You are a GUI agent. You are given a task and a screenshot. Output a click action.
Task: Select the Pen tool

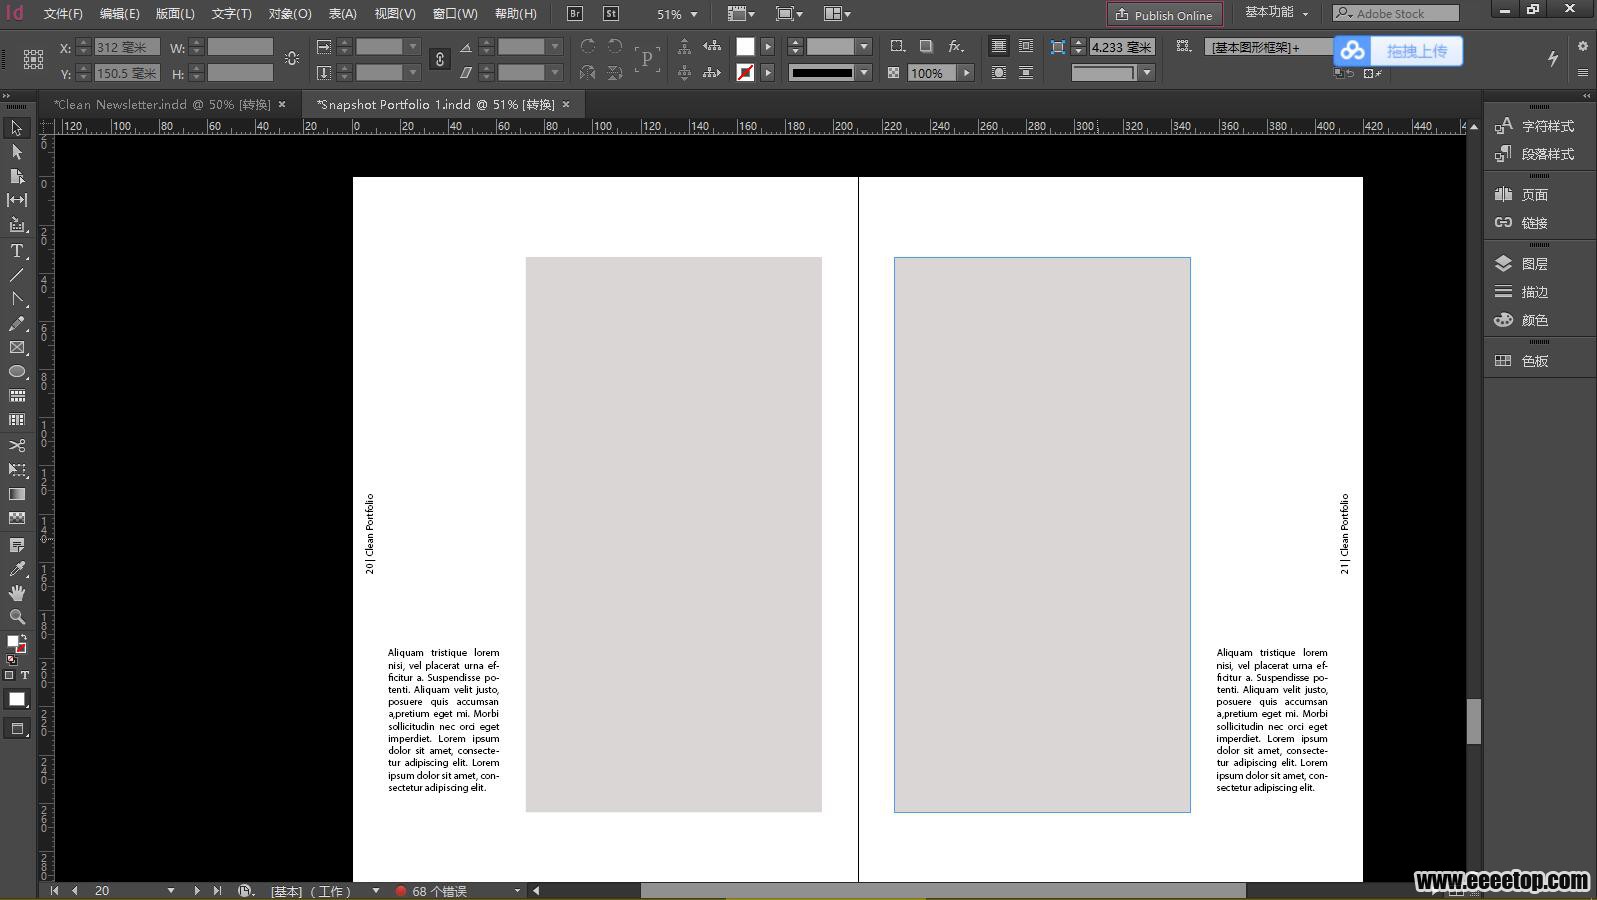pos(17,299)
